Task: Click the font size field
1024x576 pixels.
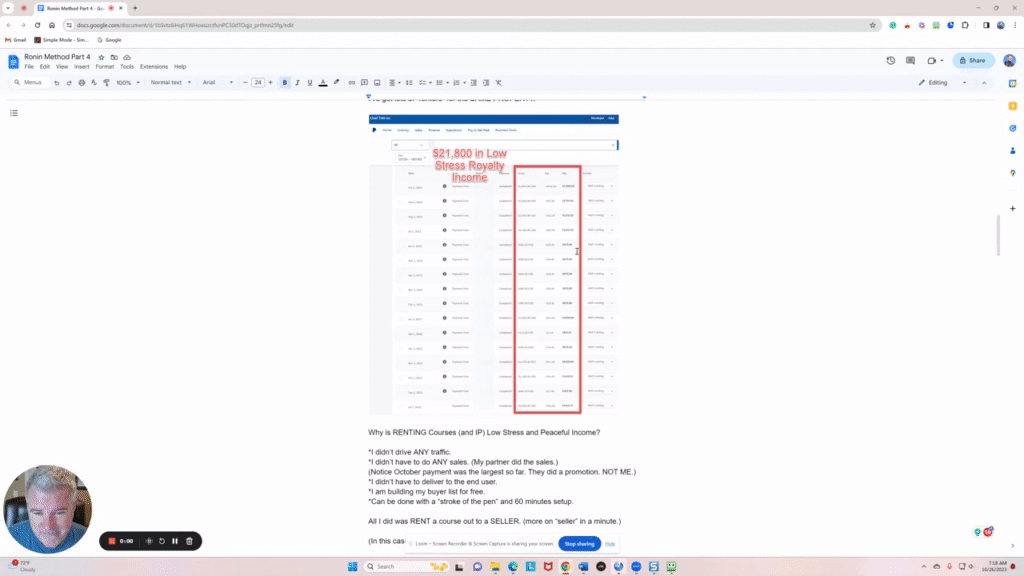Action: tap(258, 83)
